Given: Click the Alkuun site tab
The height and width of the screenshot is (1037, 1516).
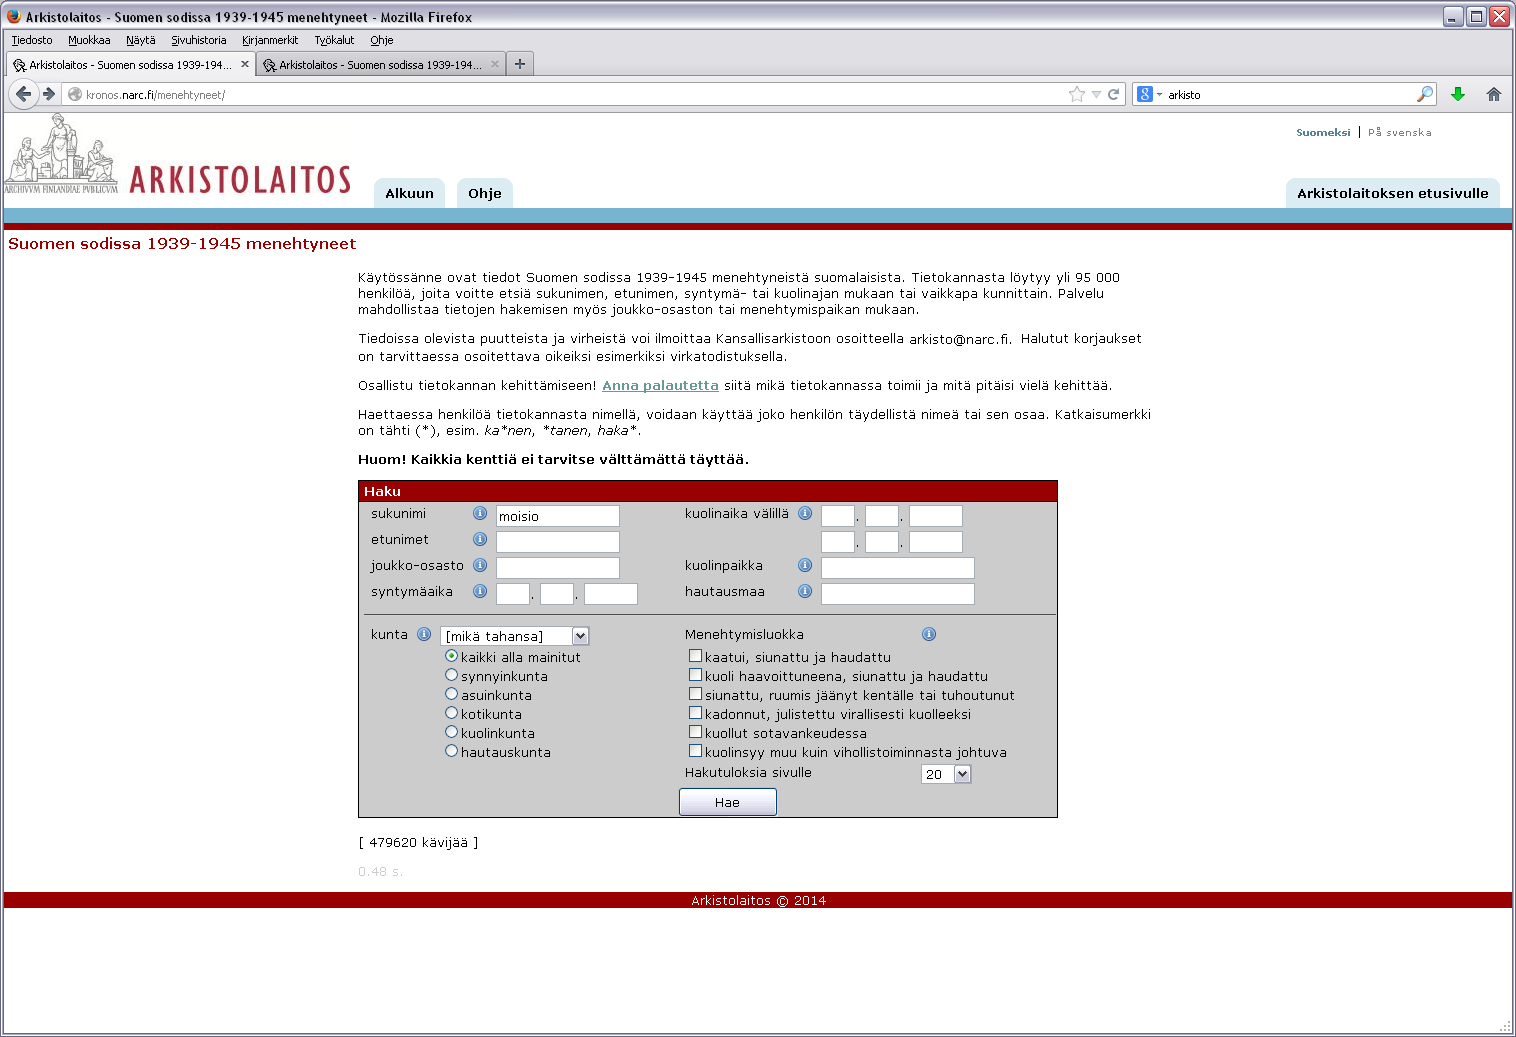Looking at the screenshot, I should [410, 193].
